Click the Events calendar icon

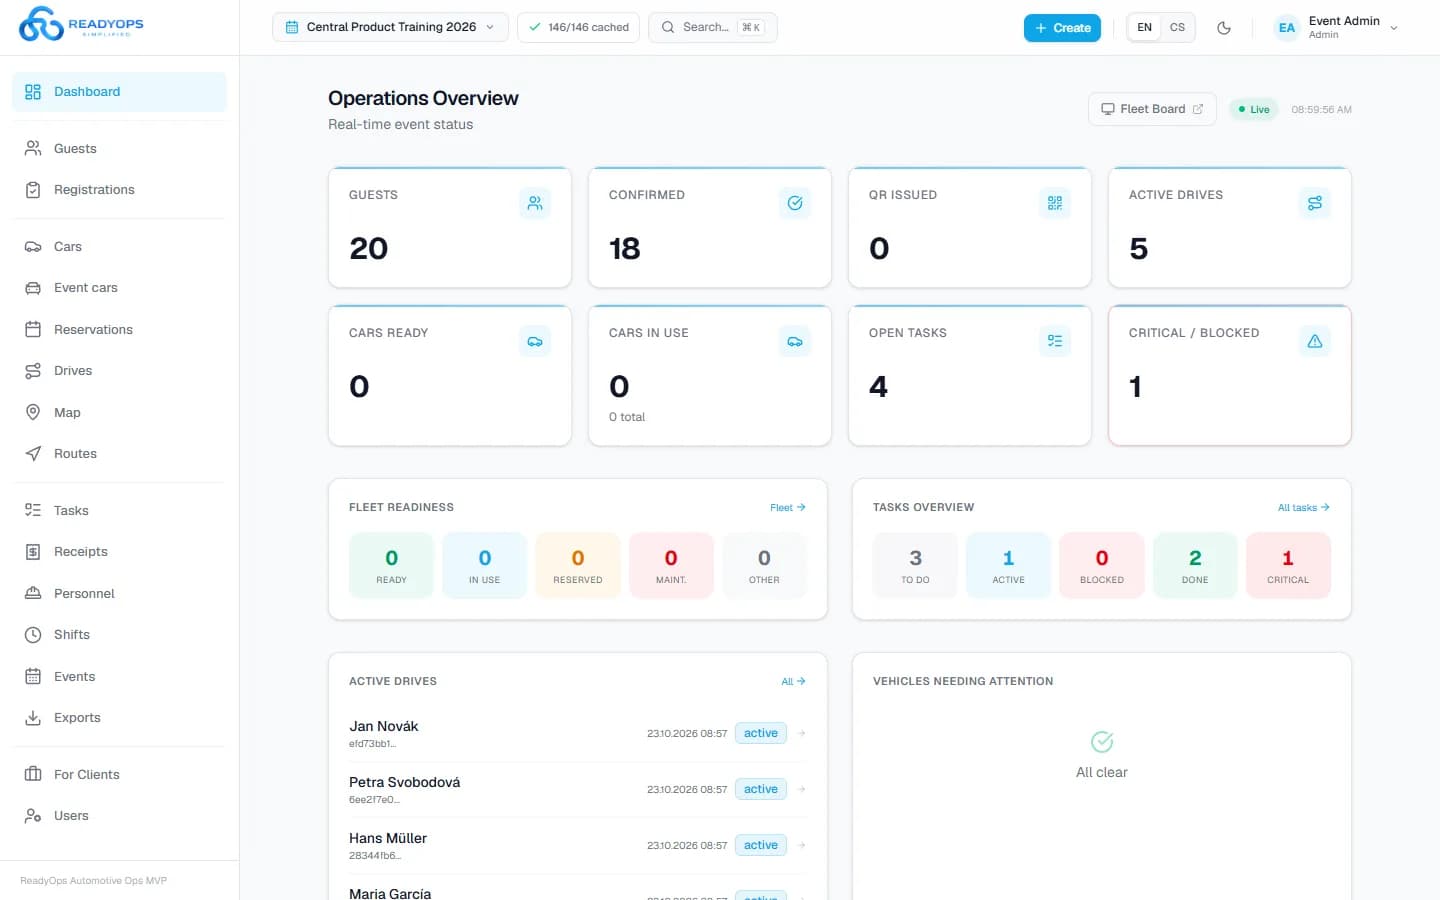[33, 677]
